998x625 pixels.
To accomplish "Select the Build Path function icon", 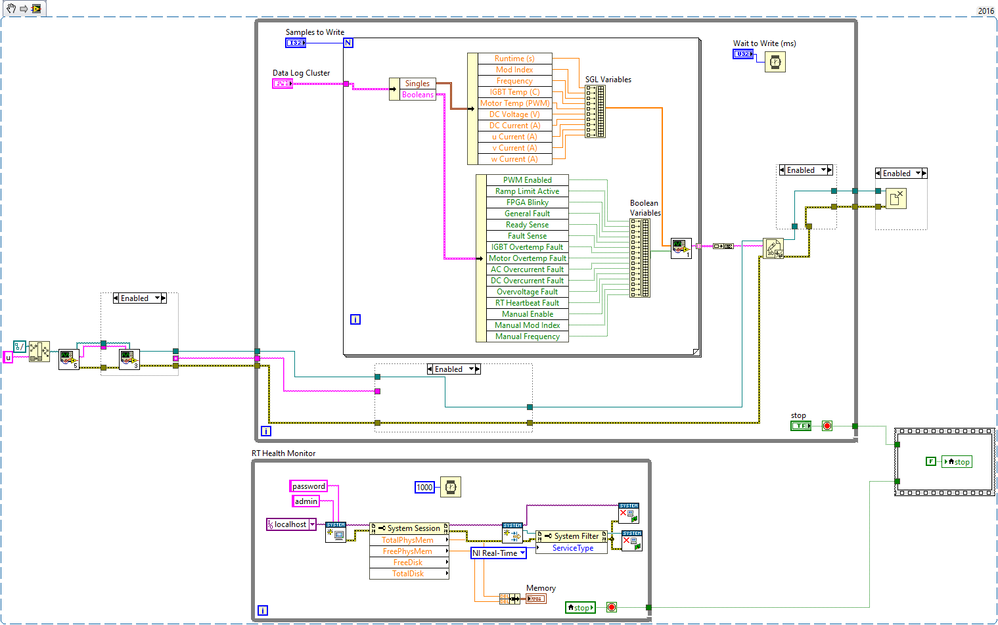I will pyautogui.click(x=39, y=351).
